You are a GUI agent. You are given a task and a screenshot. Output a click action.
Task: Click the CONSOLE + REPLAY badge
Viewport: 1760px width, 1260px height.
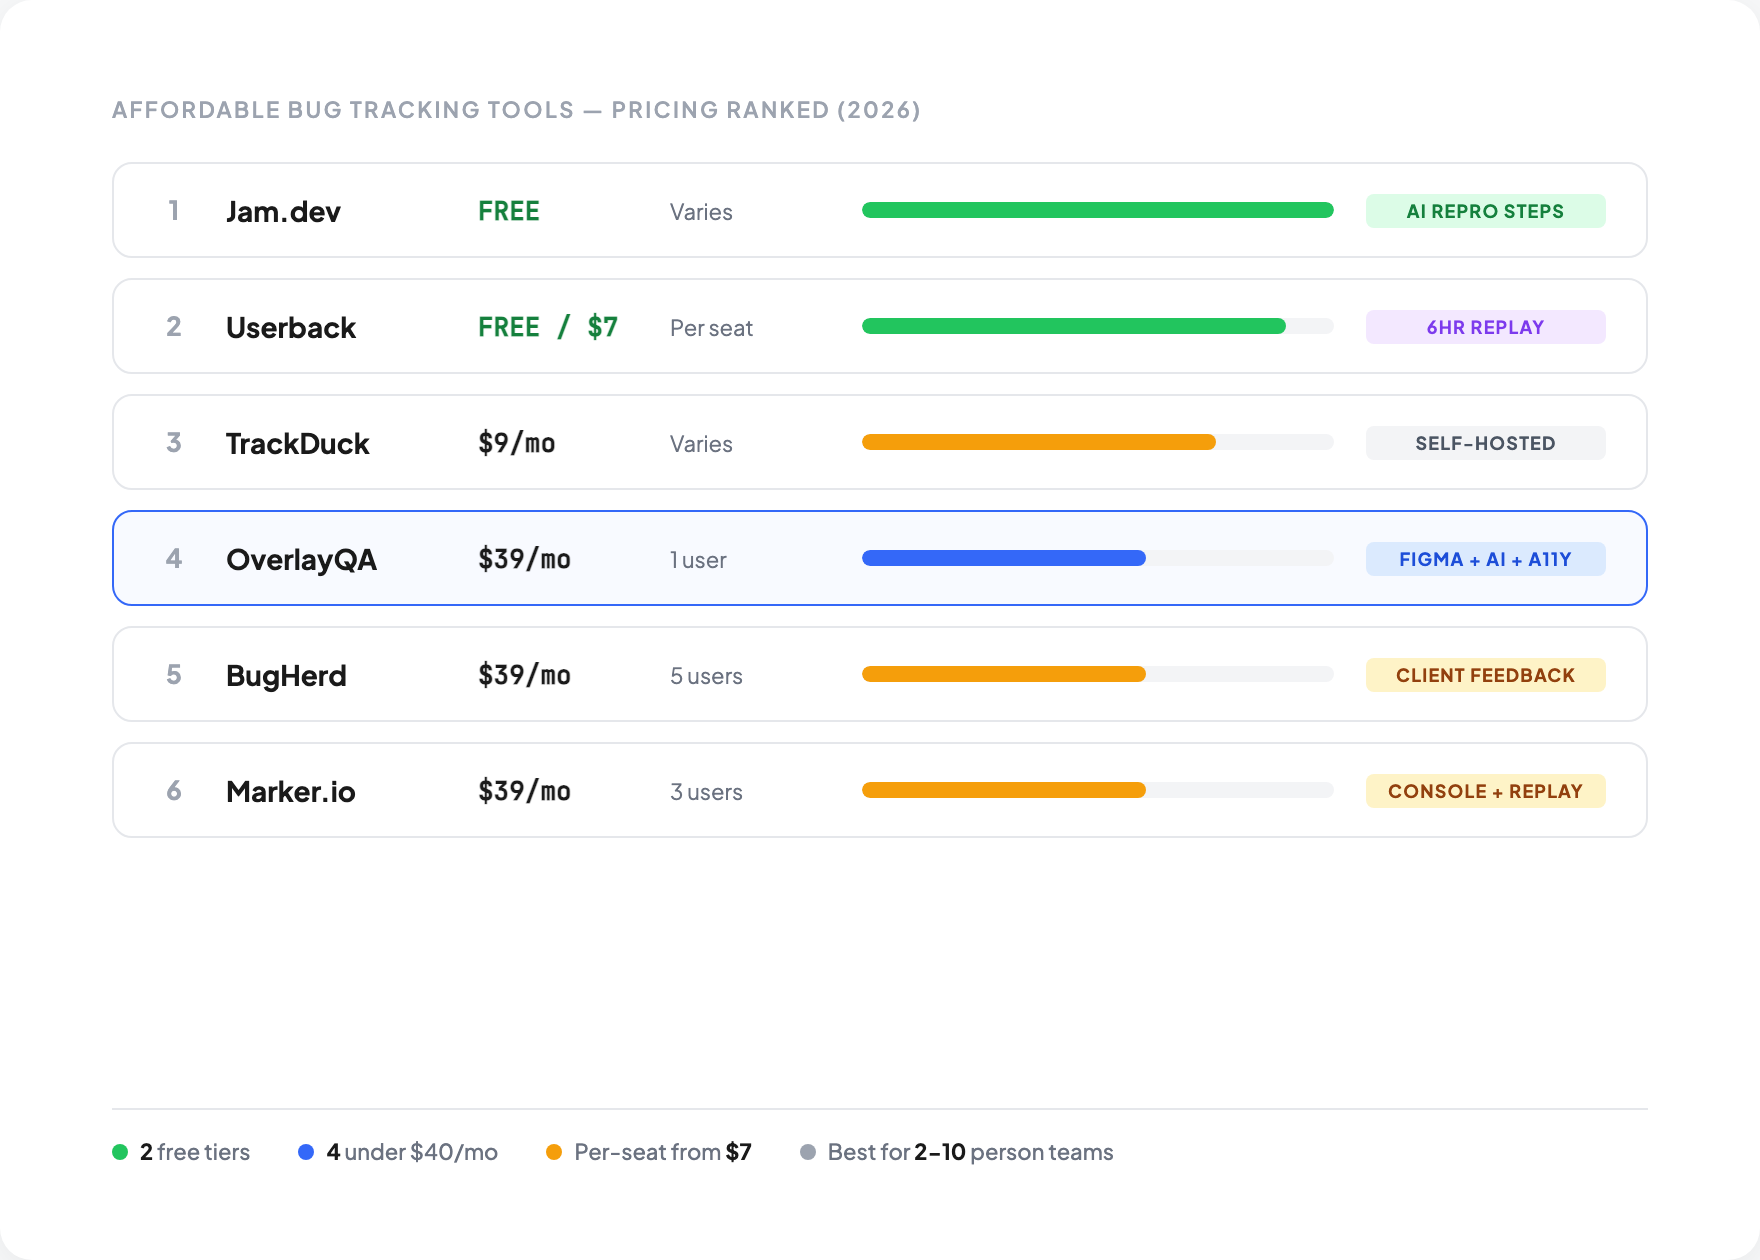[1485, 791]
